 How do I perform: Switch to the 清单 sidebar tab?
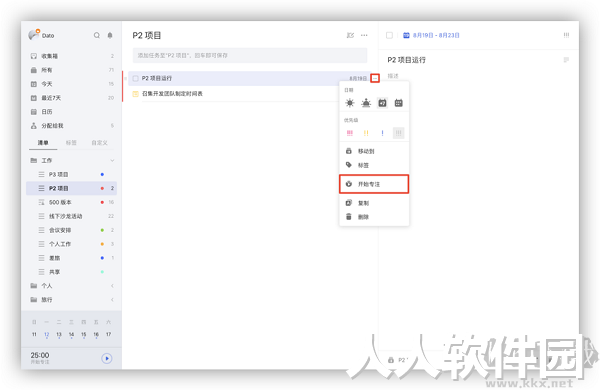click(43, 143)
